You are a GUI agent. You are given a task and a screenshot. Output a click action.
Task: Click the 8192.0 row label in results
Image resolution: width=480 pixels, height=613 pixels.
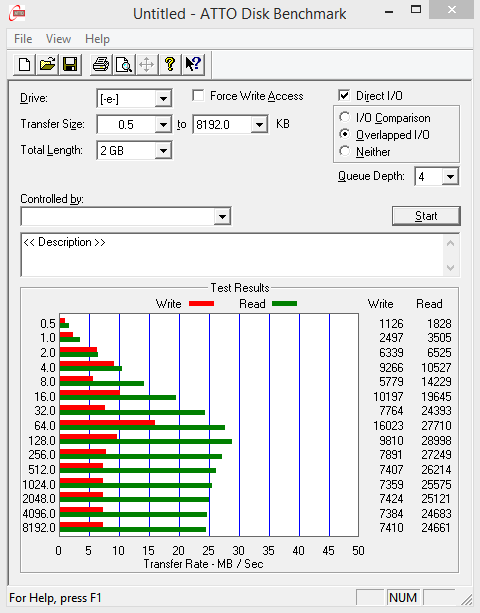(x=39, y=528)
